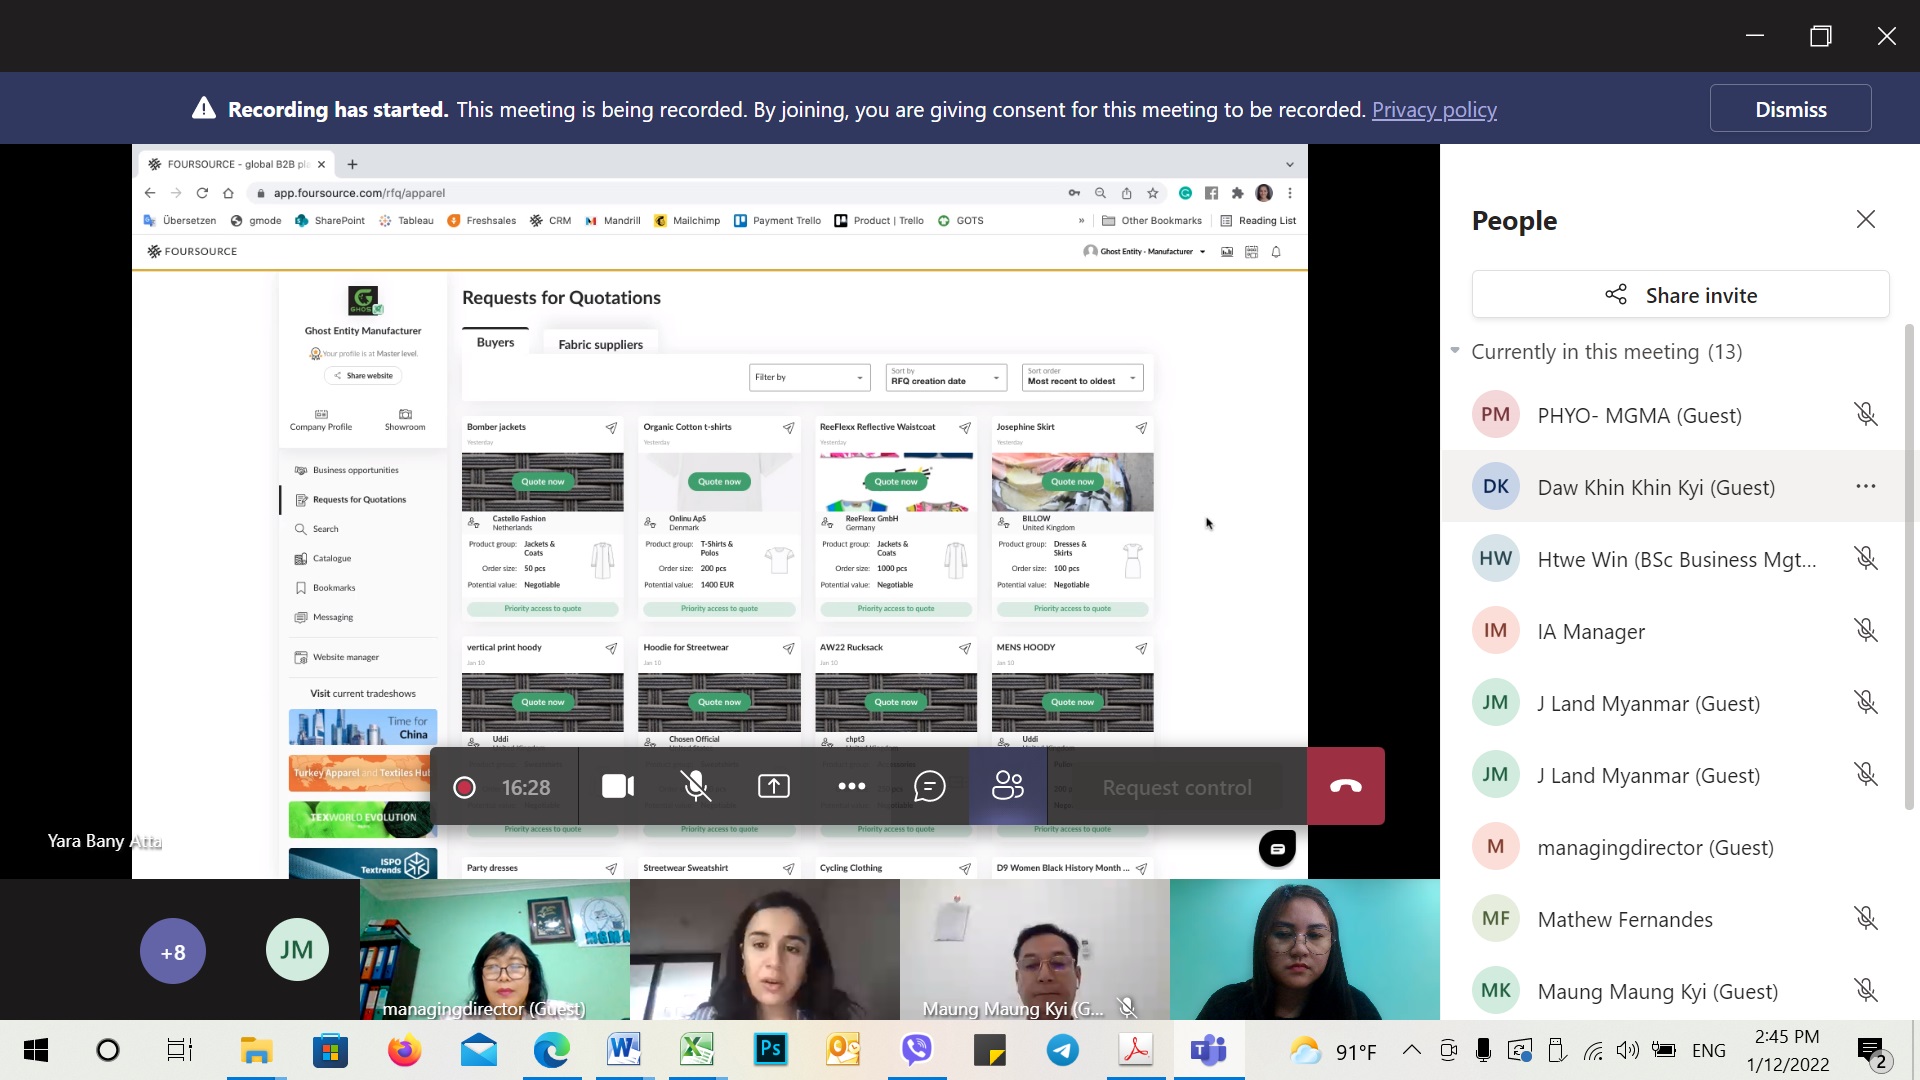Screen dimensions: 1920x1080
Task: Click PHYO- MGMA mute status icon
Action: coord(1866,415)
